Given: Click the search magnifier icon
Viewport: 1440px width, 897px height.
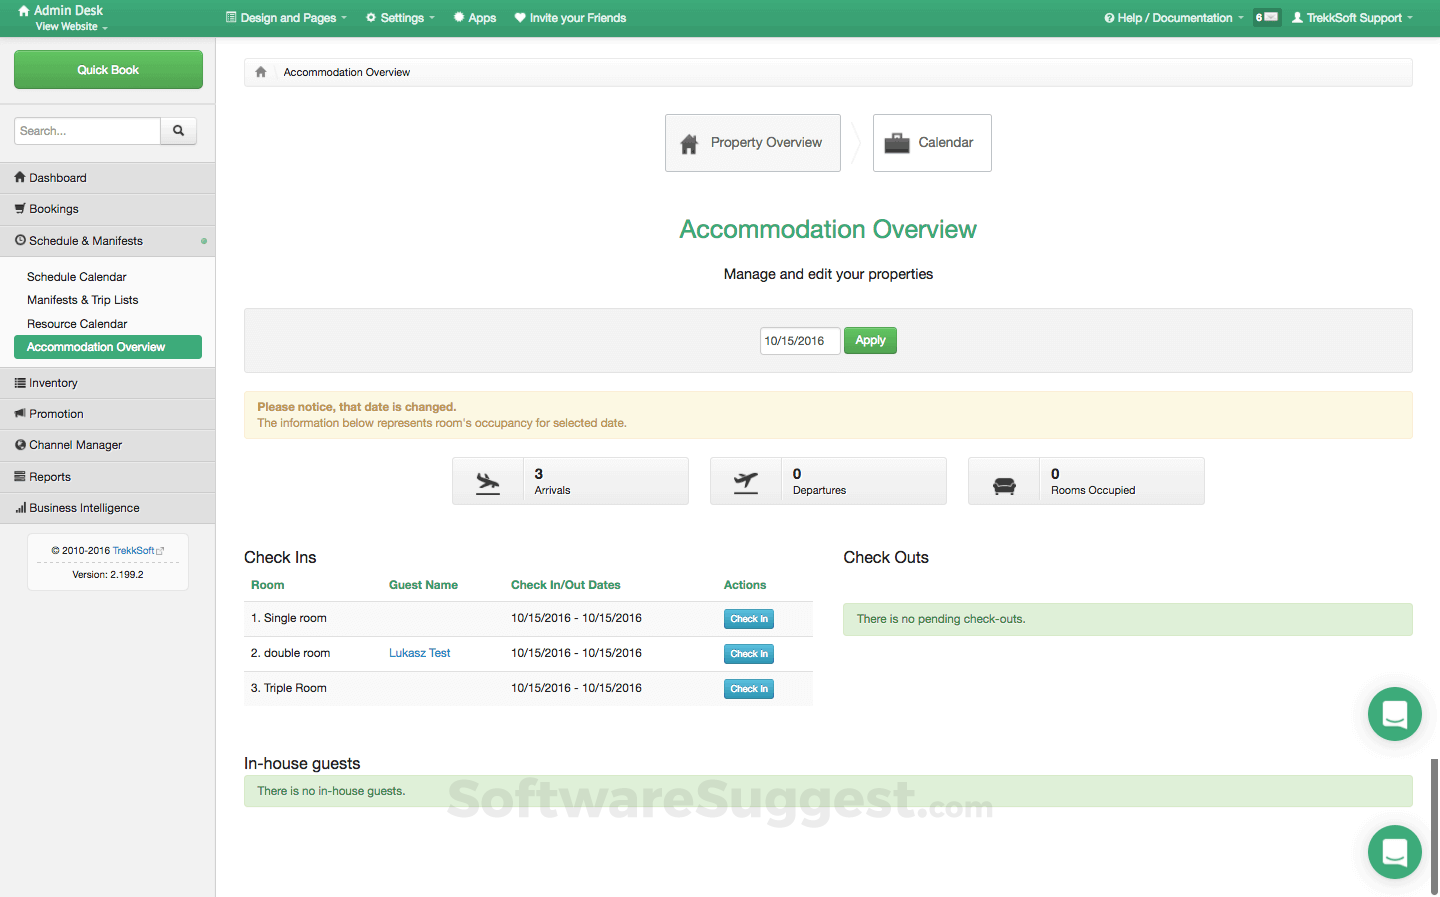Looking at the screenshot, I should click(178, 130).
